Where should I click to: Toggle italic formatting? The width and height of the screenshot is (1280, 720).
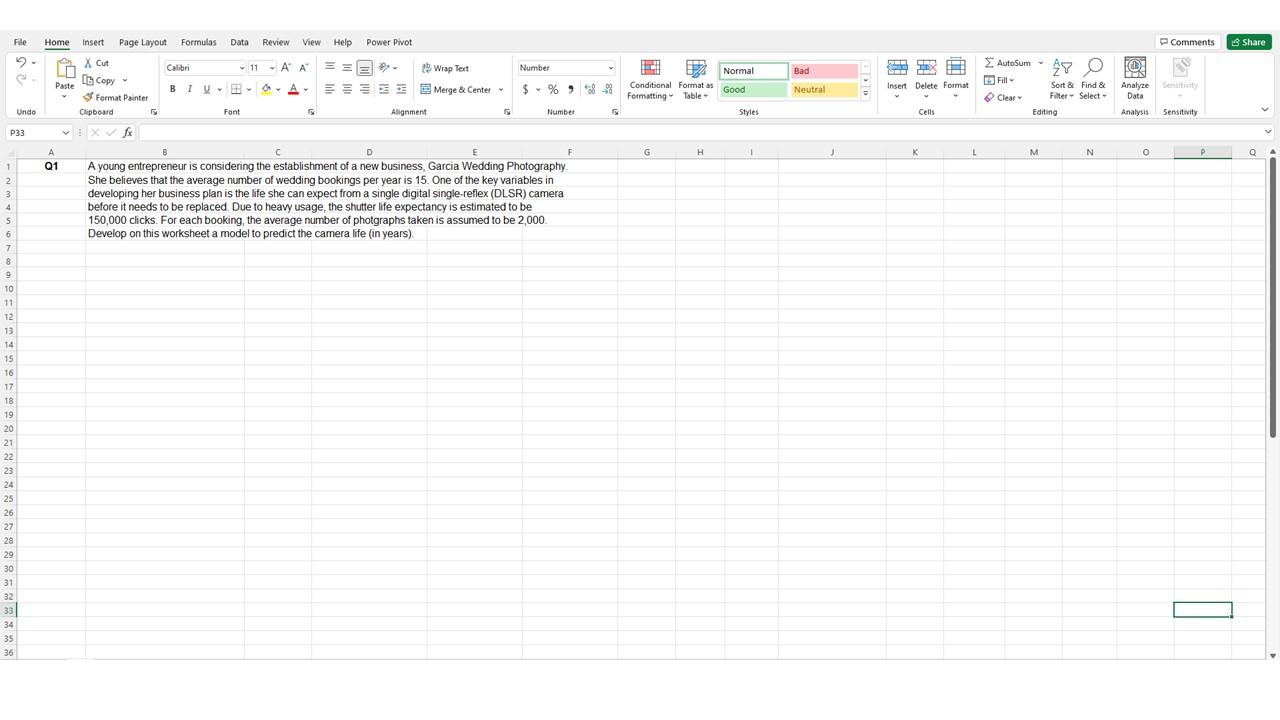pos(190,89)
